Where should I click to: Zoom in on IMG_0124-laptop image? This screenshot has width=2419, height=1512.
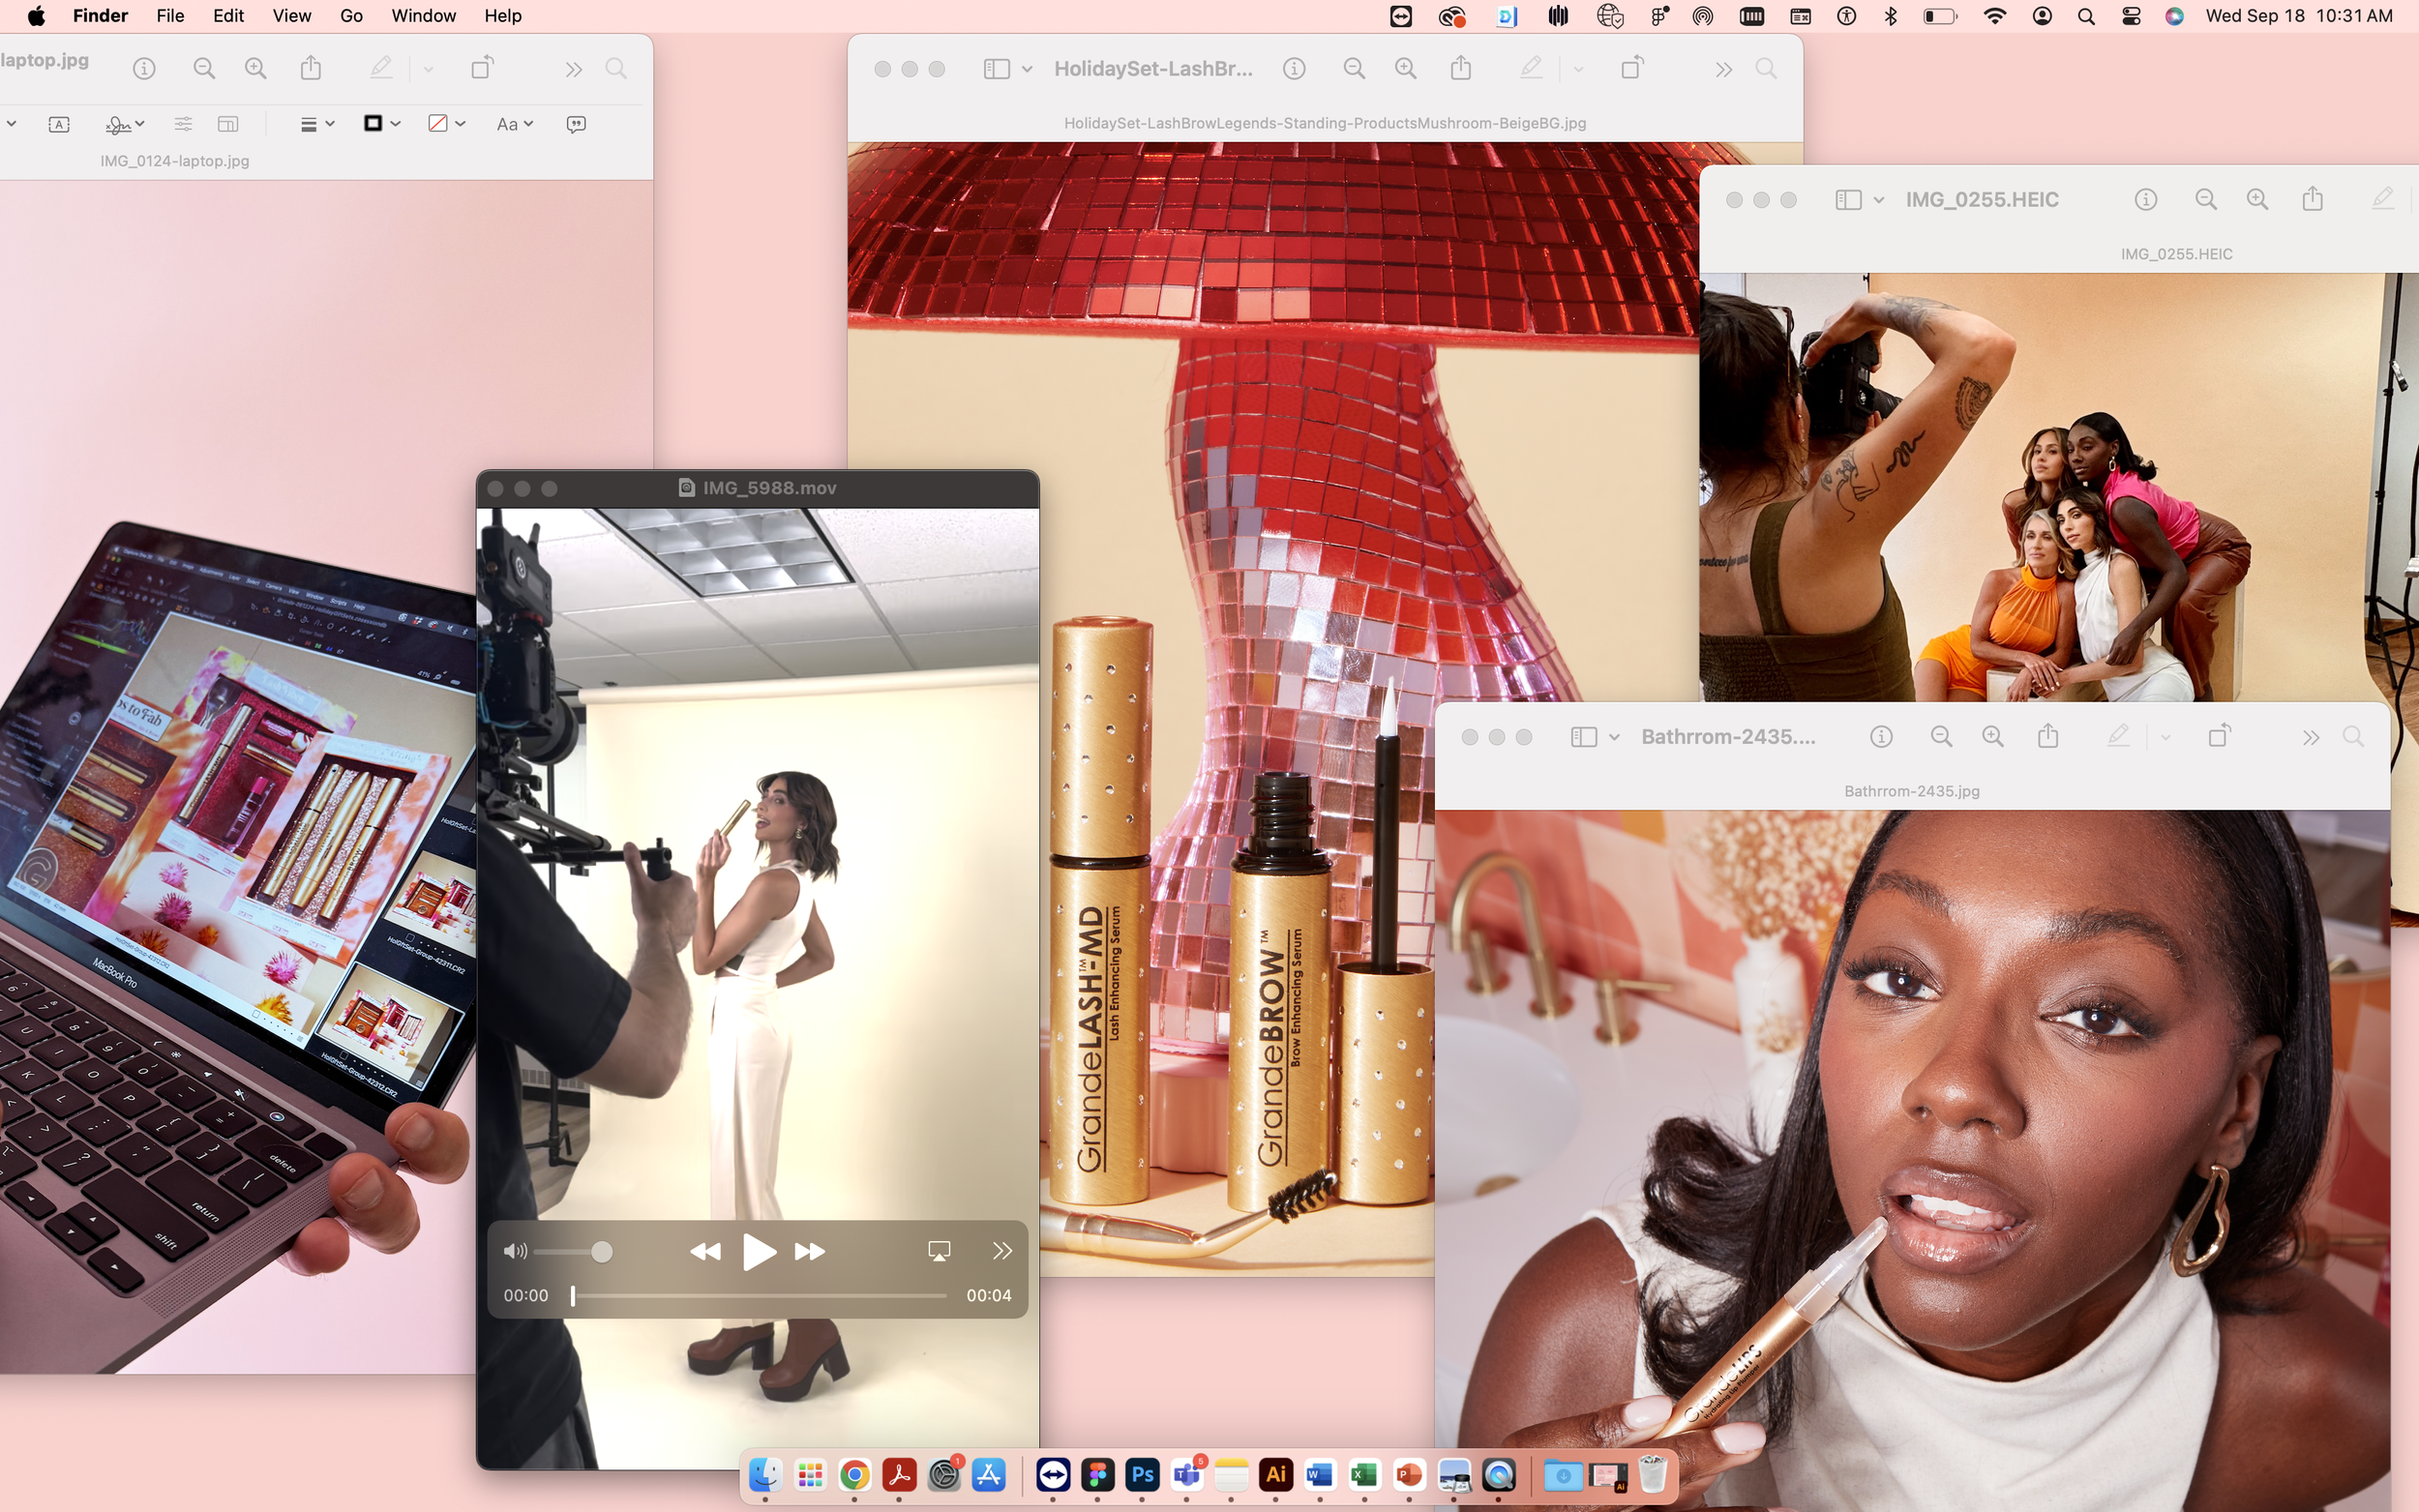pyautogui.click(x=256, y=69)
